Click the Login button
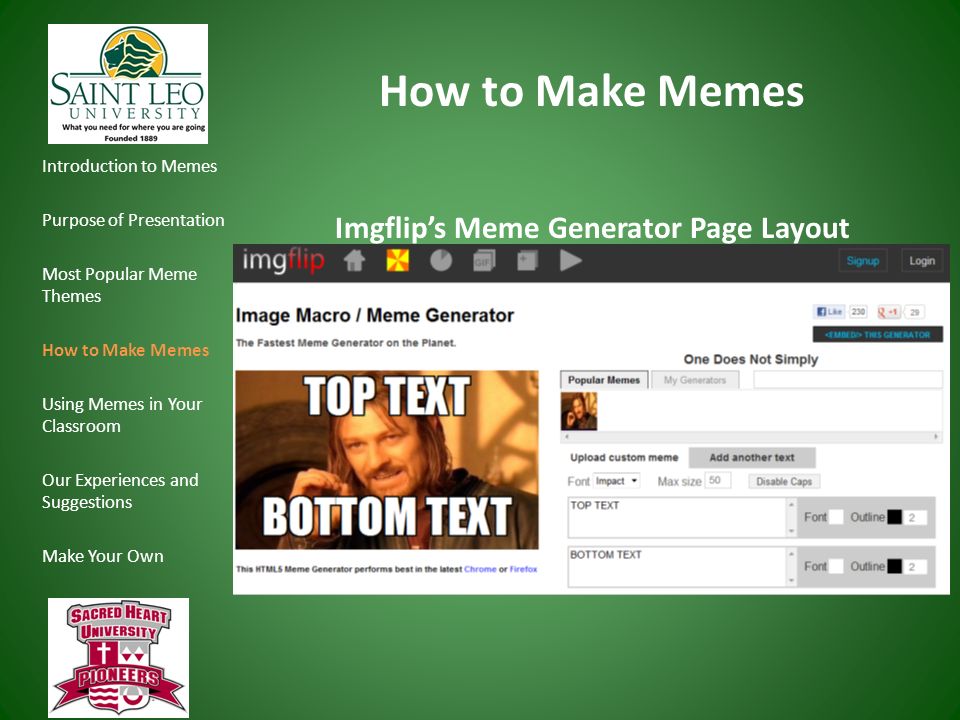Image resolution: width=960 pixels, height=720 pixels. (x=921, y=261)
